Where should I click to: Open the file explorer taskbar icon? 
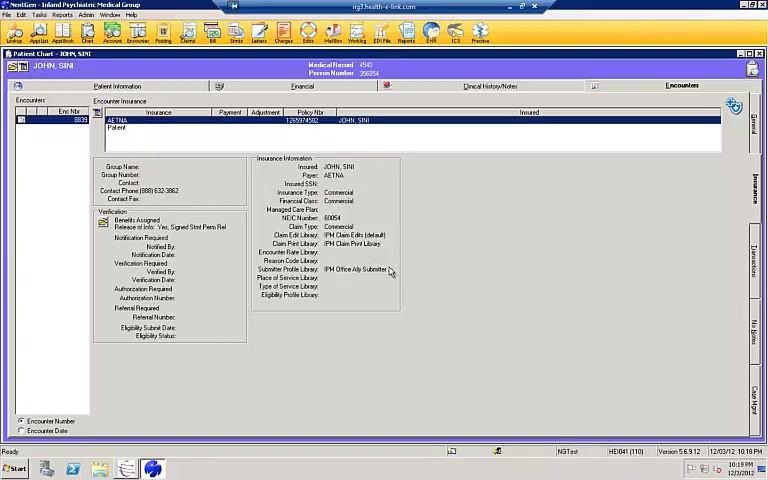(x=100, y=469)
